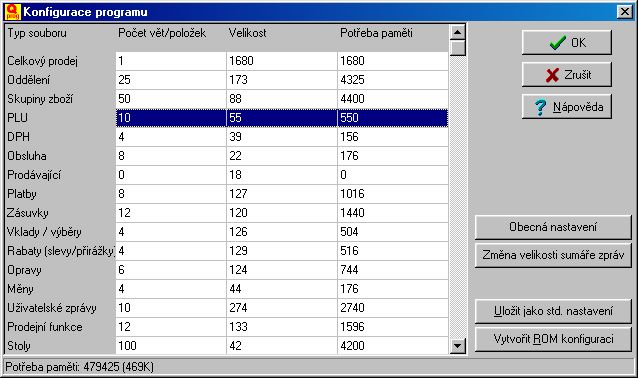The image size is (638, 378).
Task: Click the Q app icon in title bar
Action: tap(12, 11)
